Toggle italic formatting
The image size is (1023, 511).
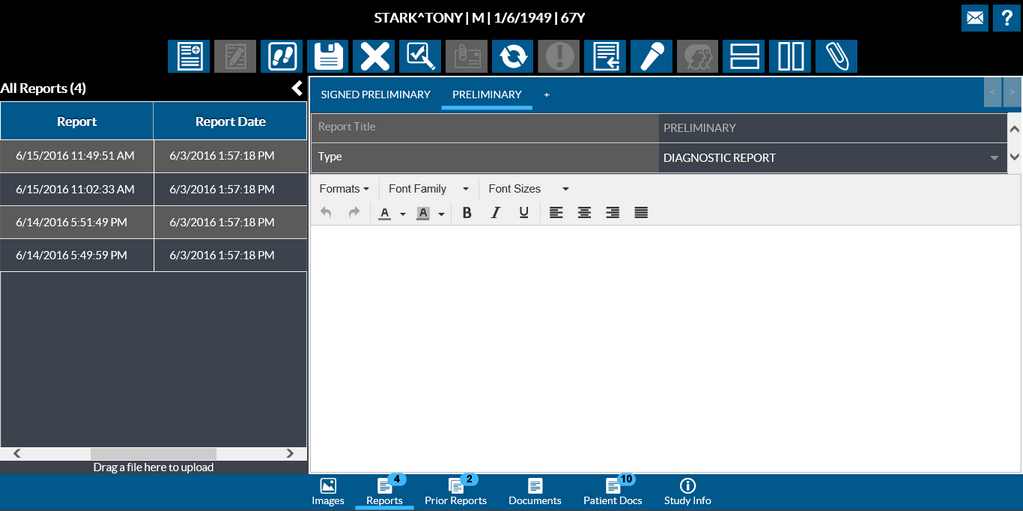[x=495, y=213]
